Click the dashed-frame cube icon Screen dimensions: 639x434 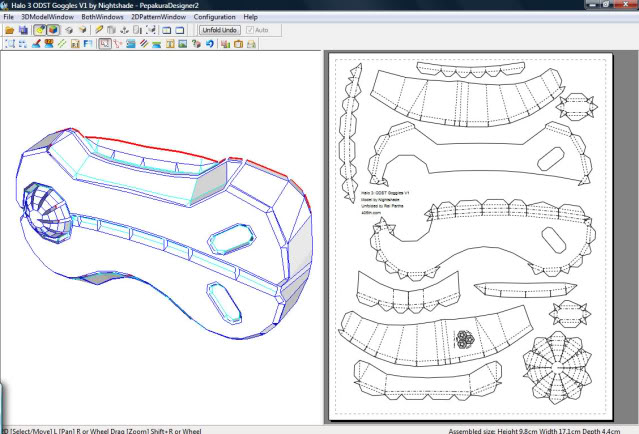[151, 30]
